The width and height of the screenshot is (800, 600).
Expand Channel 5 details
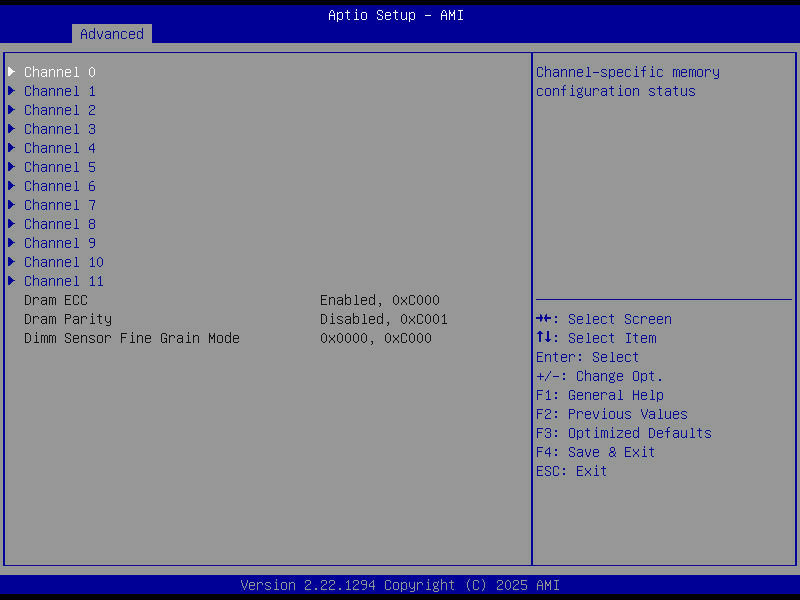pyautogui.click(x=59, y=166)
